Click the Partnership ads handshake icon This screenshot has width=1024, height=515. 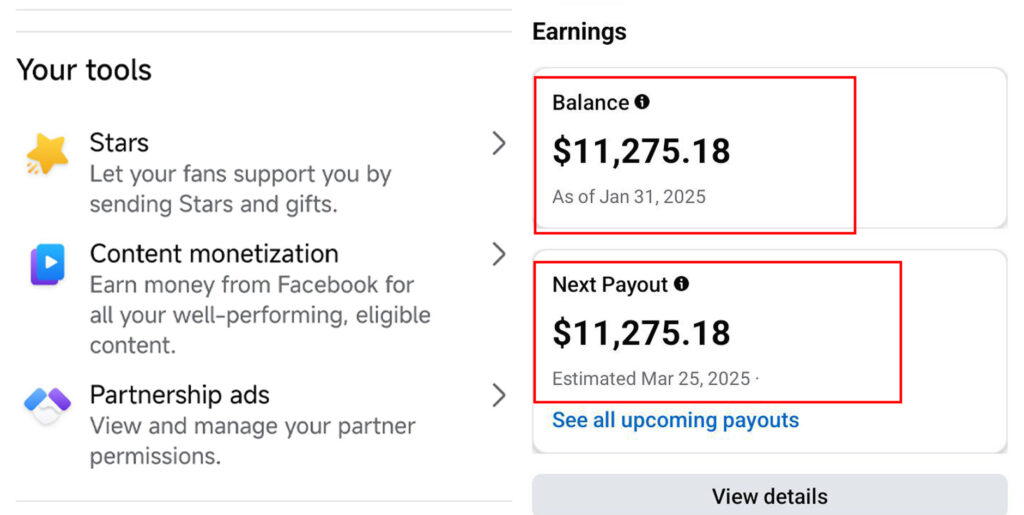[x=47, y=405]
